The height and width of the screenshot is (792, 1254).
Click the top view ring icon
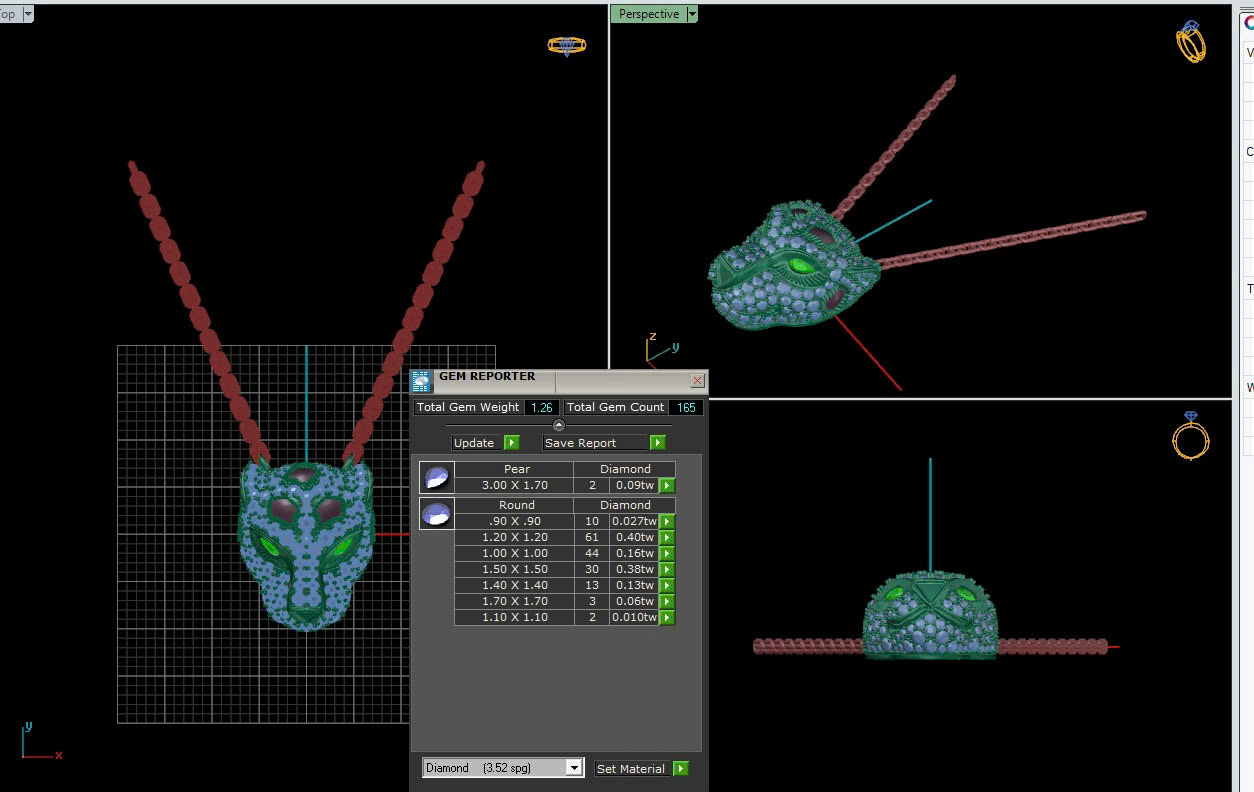tap(566, 45)
